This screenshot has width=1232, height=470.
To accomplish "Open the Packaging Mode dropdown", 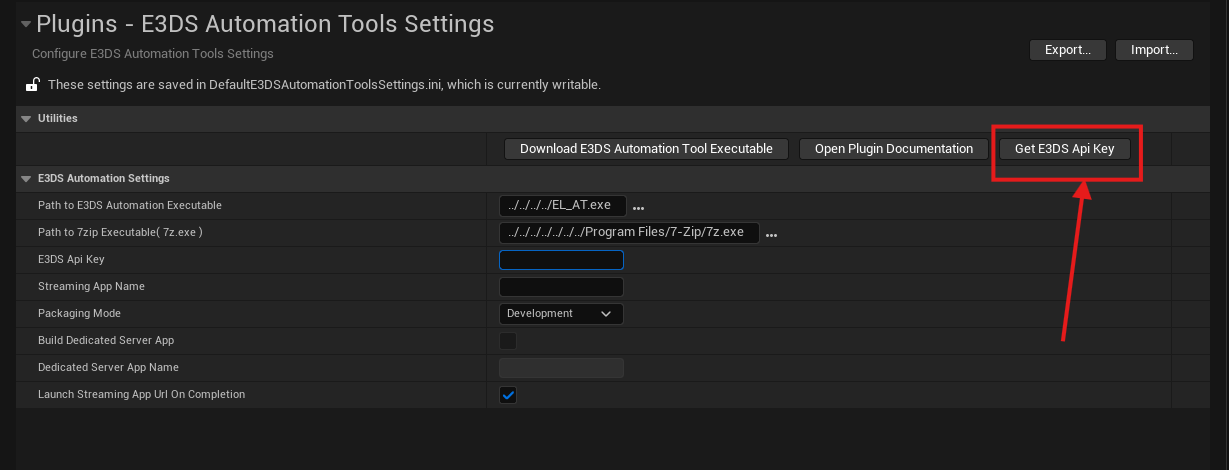I will pyautogui.click(x=560, y=314).
